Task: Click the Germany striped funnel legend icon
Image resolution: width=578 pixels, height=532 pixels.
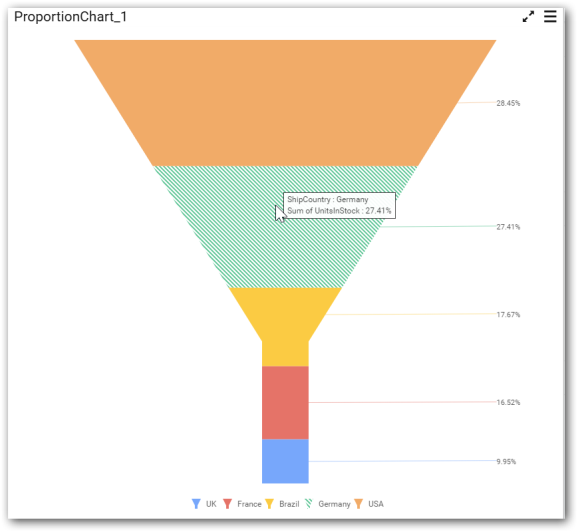Action: [x=309, y=504]
